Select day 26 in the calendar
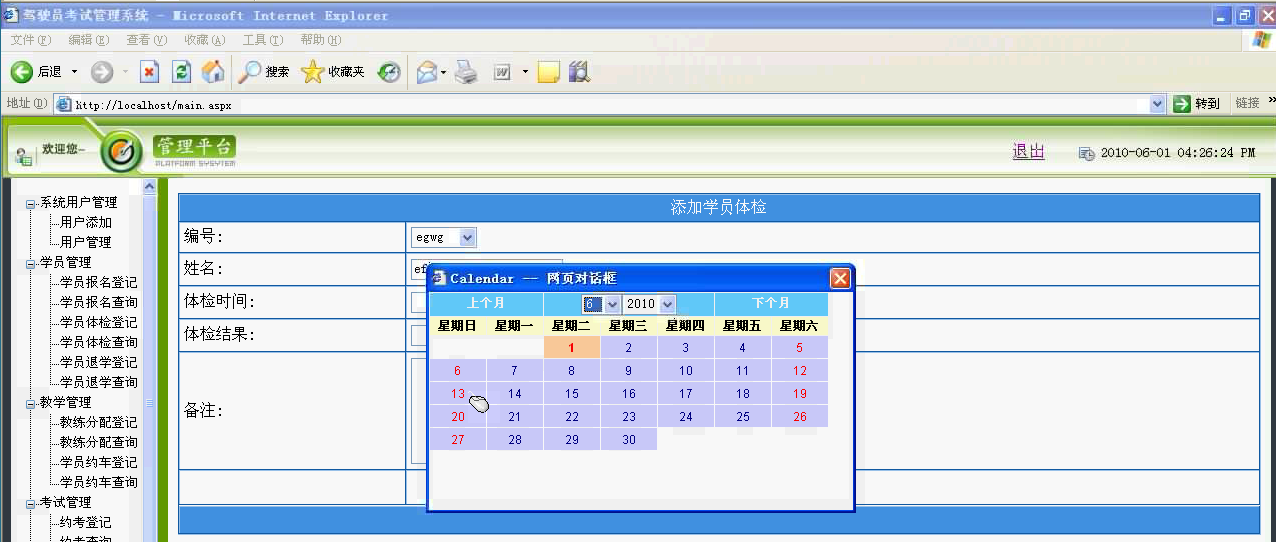This screenshot has width=1276, height=542. pyautogui.click(x=799, y=416)
